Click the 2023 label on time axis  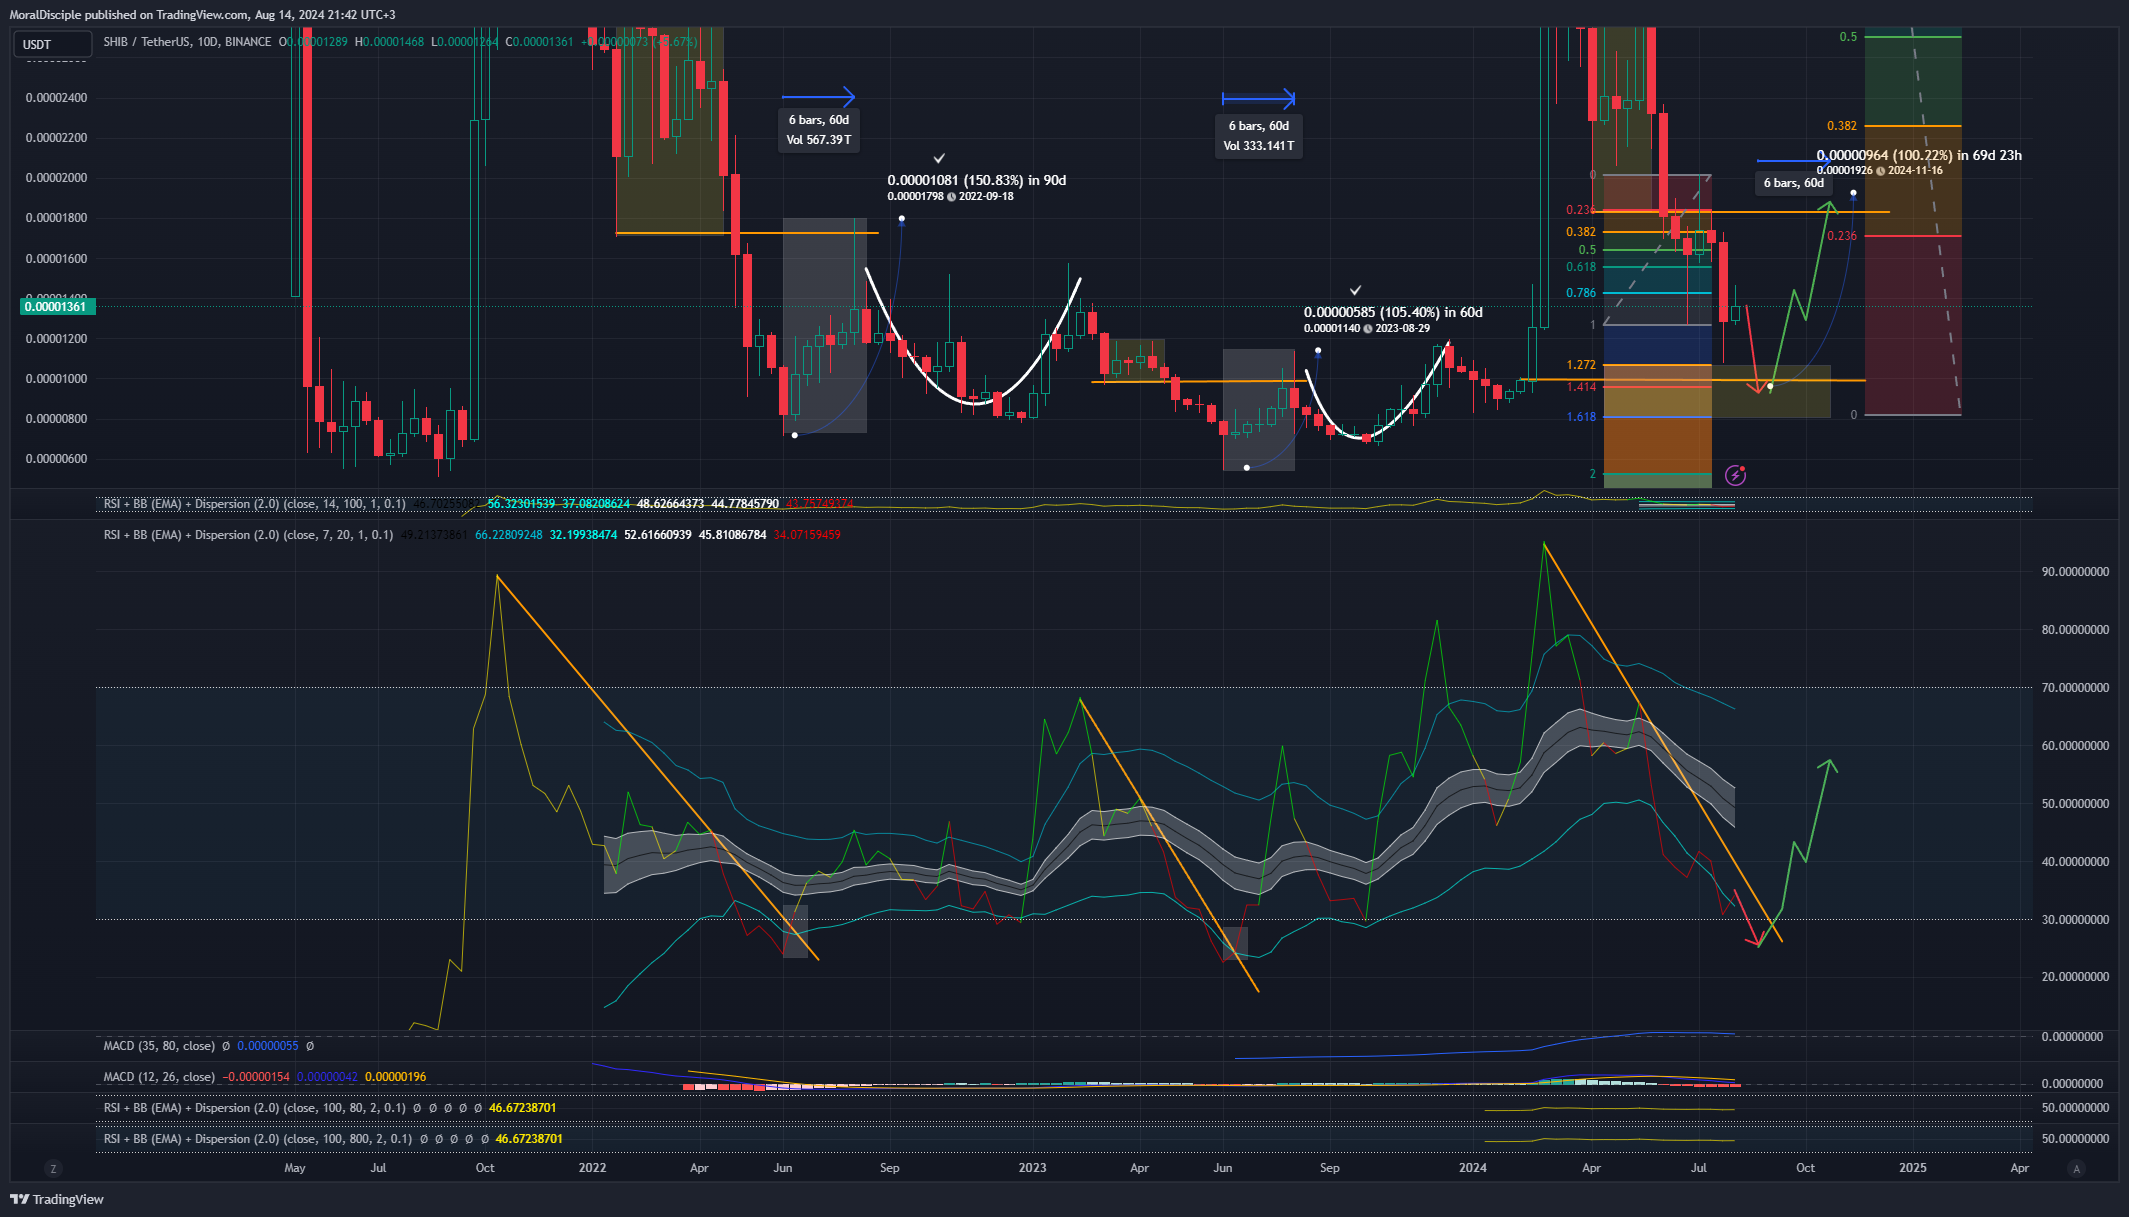tap(1032, 1168)
